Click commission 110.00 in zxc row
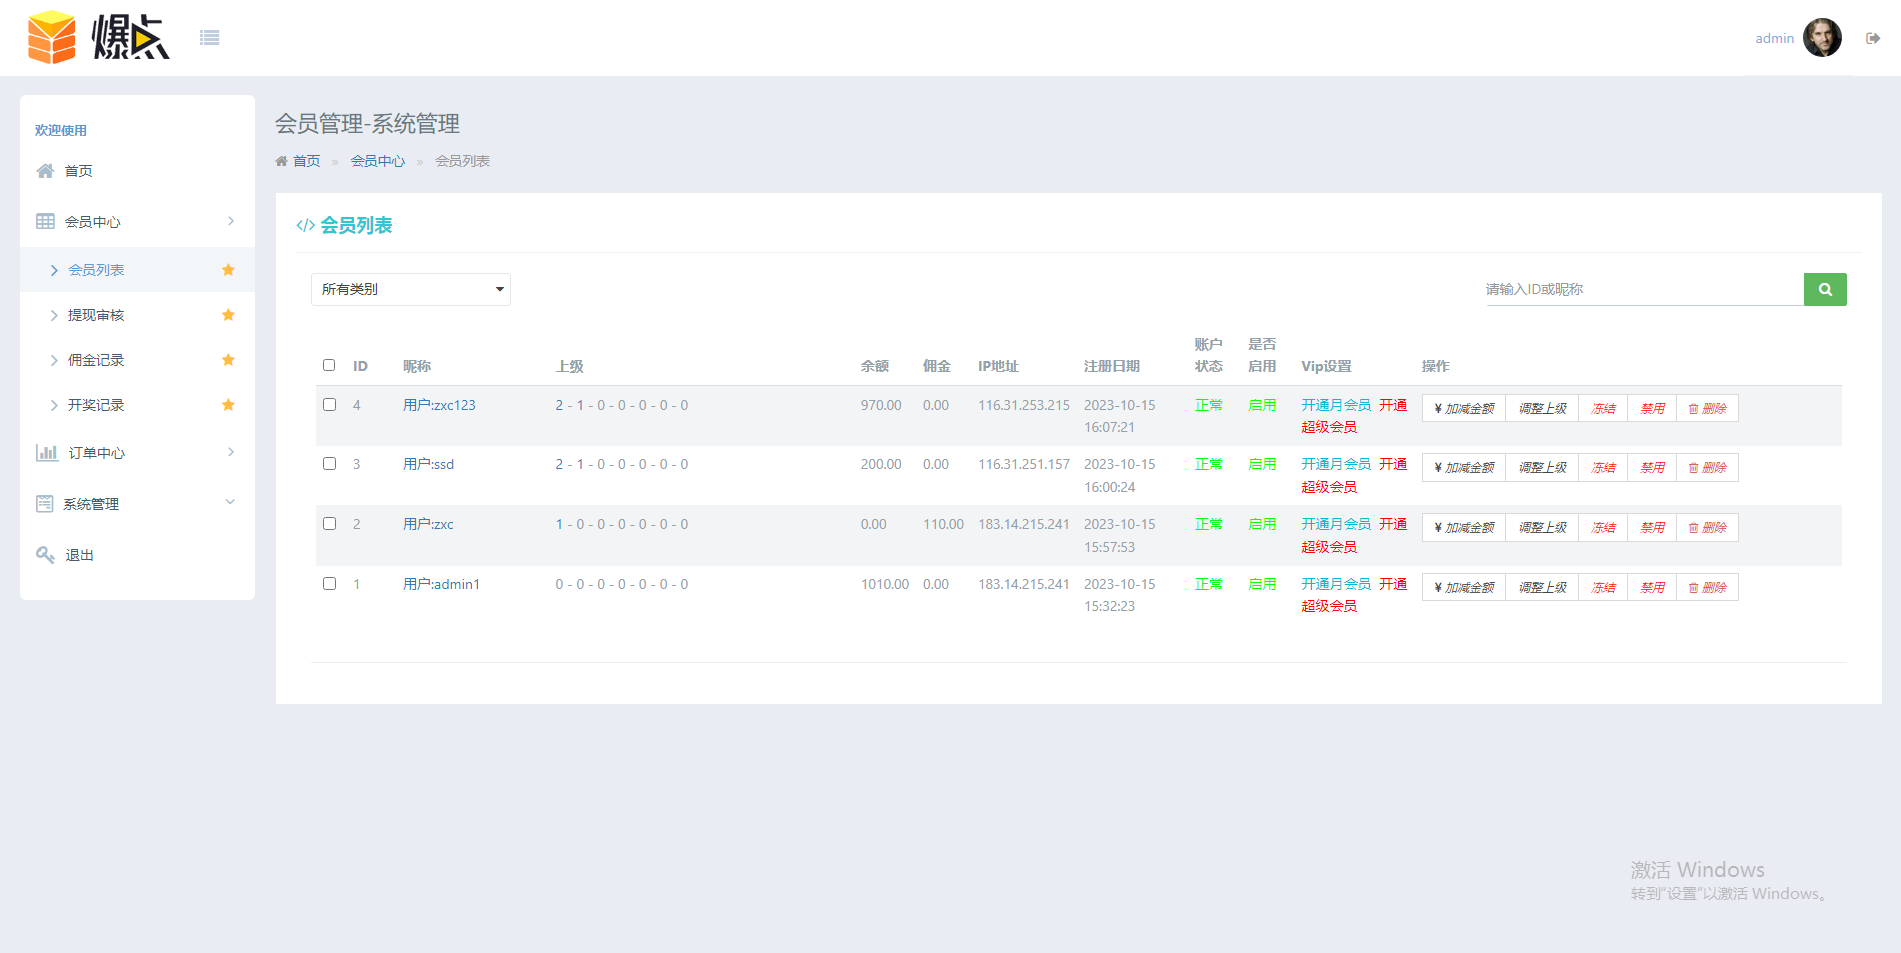This screenshot has height=953, width=1901. tap(943, 524)
